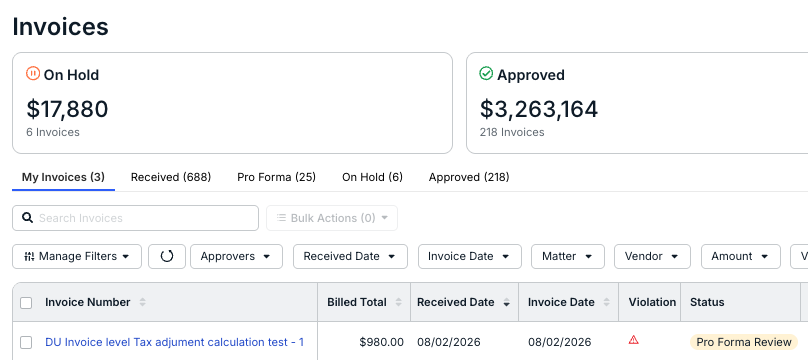808x360 pixels.
Task: Click the $3,263,164 Approved amount
Action: tap(539, 109)
